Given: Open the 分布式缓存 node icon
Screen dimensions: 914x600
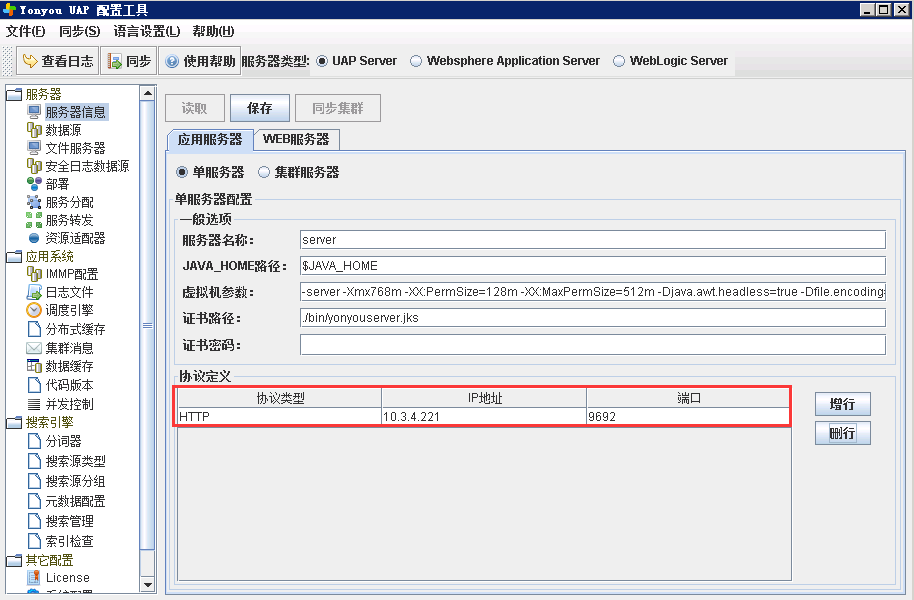Looking at the screenshot, I should pos(34,329).
